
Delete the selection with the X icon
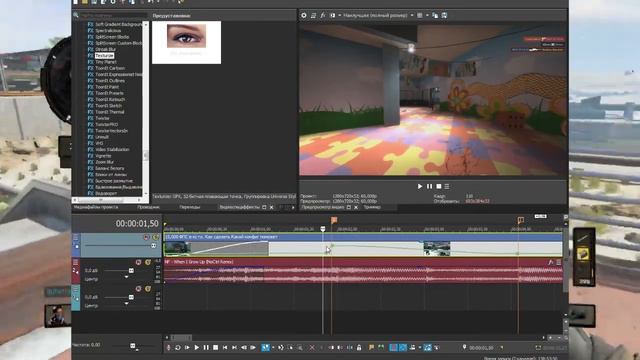(x=312, y=347)
